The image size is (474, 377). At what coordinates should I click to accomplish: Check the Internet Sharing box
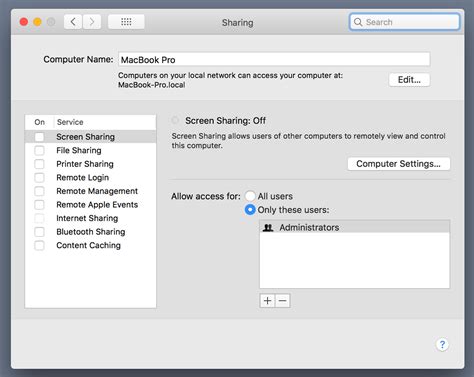click(39, 218)
